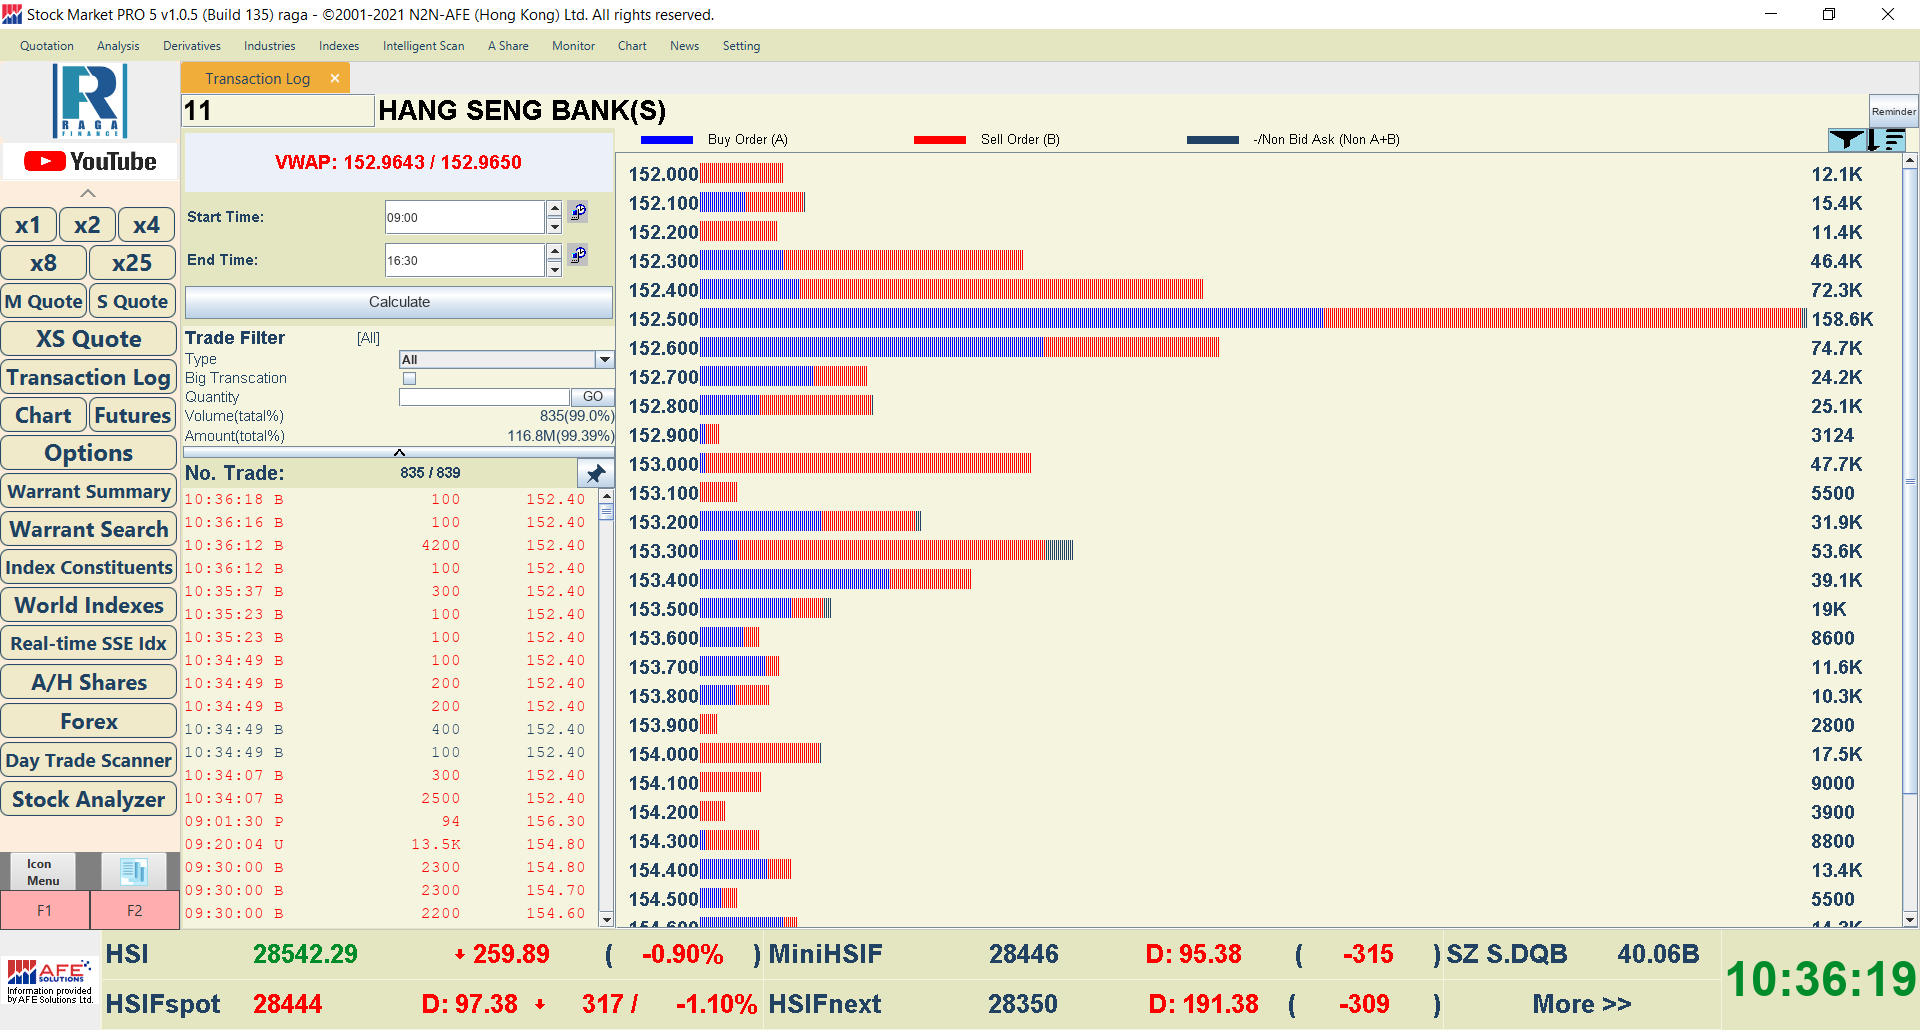The height and width of the screenshot is (1030, 1920).
Task: Collapse sidebar using the up chevron under YouTube
Action: point(88,193)
